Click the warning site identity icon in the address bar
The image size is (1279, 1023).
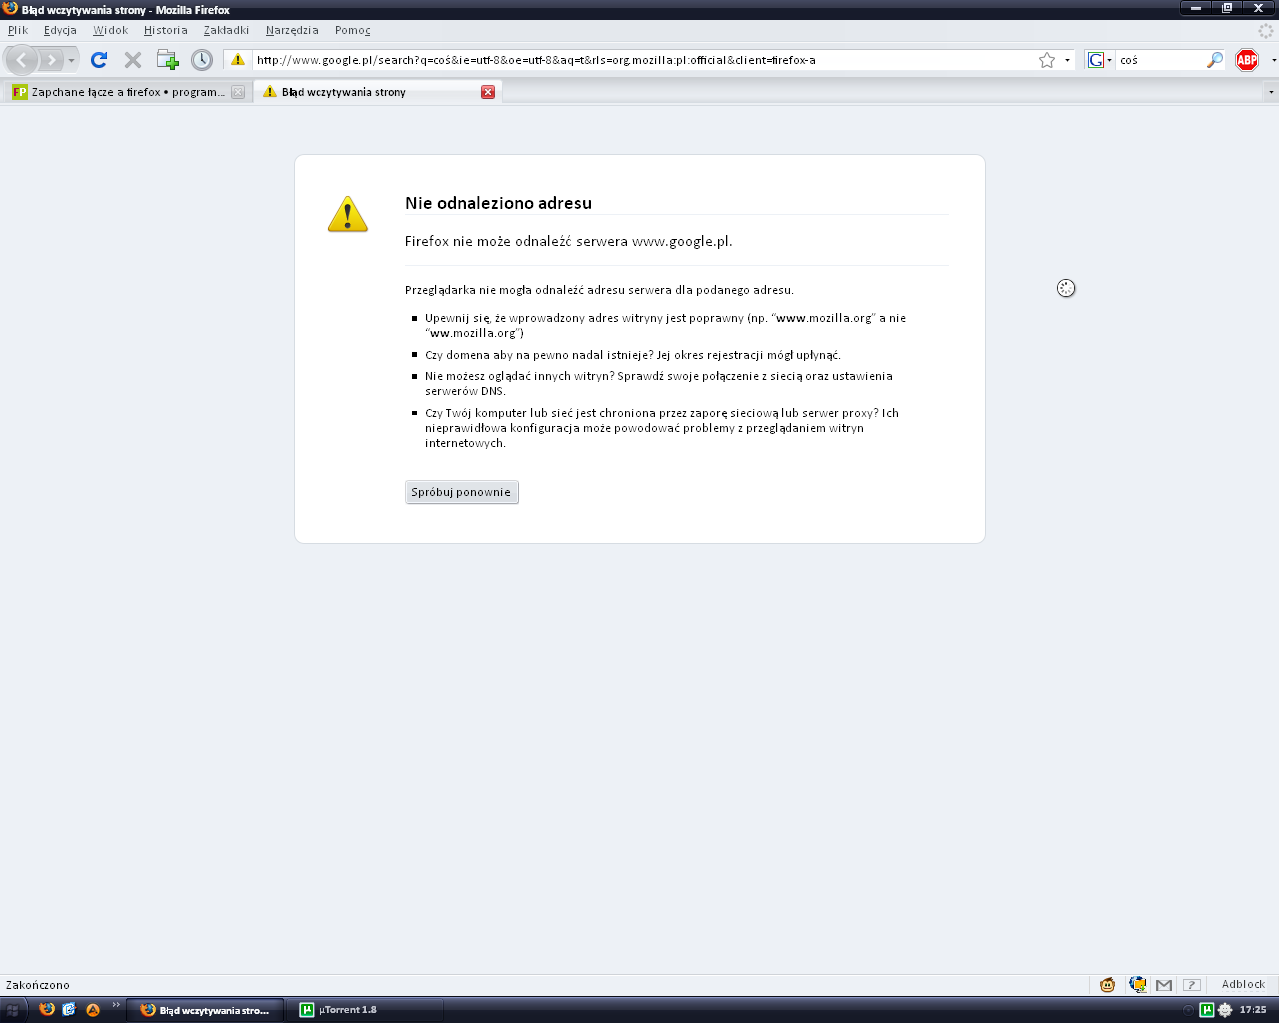coord(237,60)
